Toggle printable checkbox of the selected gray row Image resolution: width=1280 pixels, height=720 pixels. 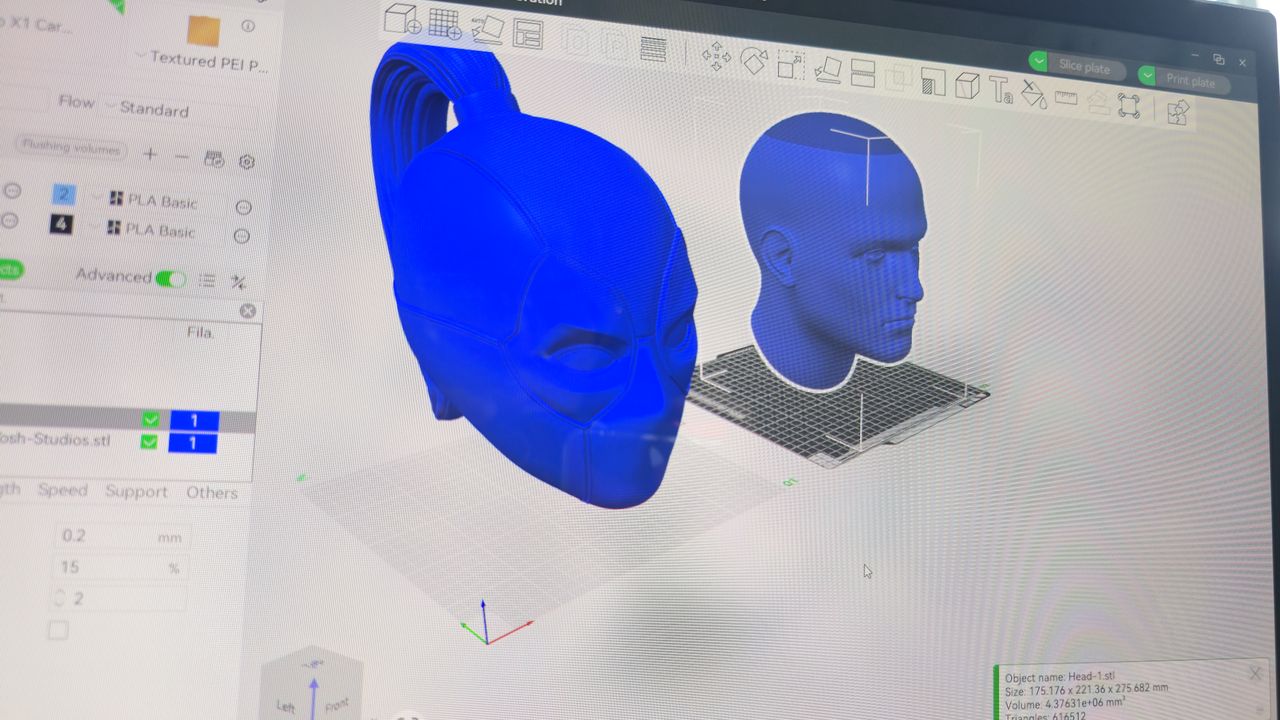(150, 420)
